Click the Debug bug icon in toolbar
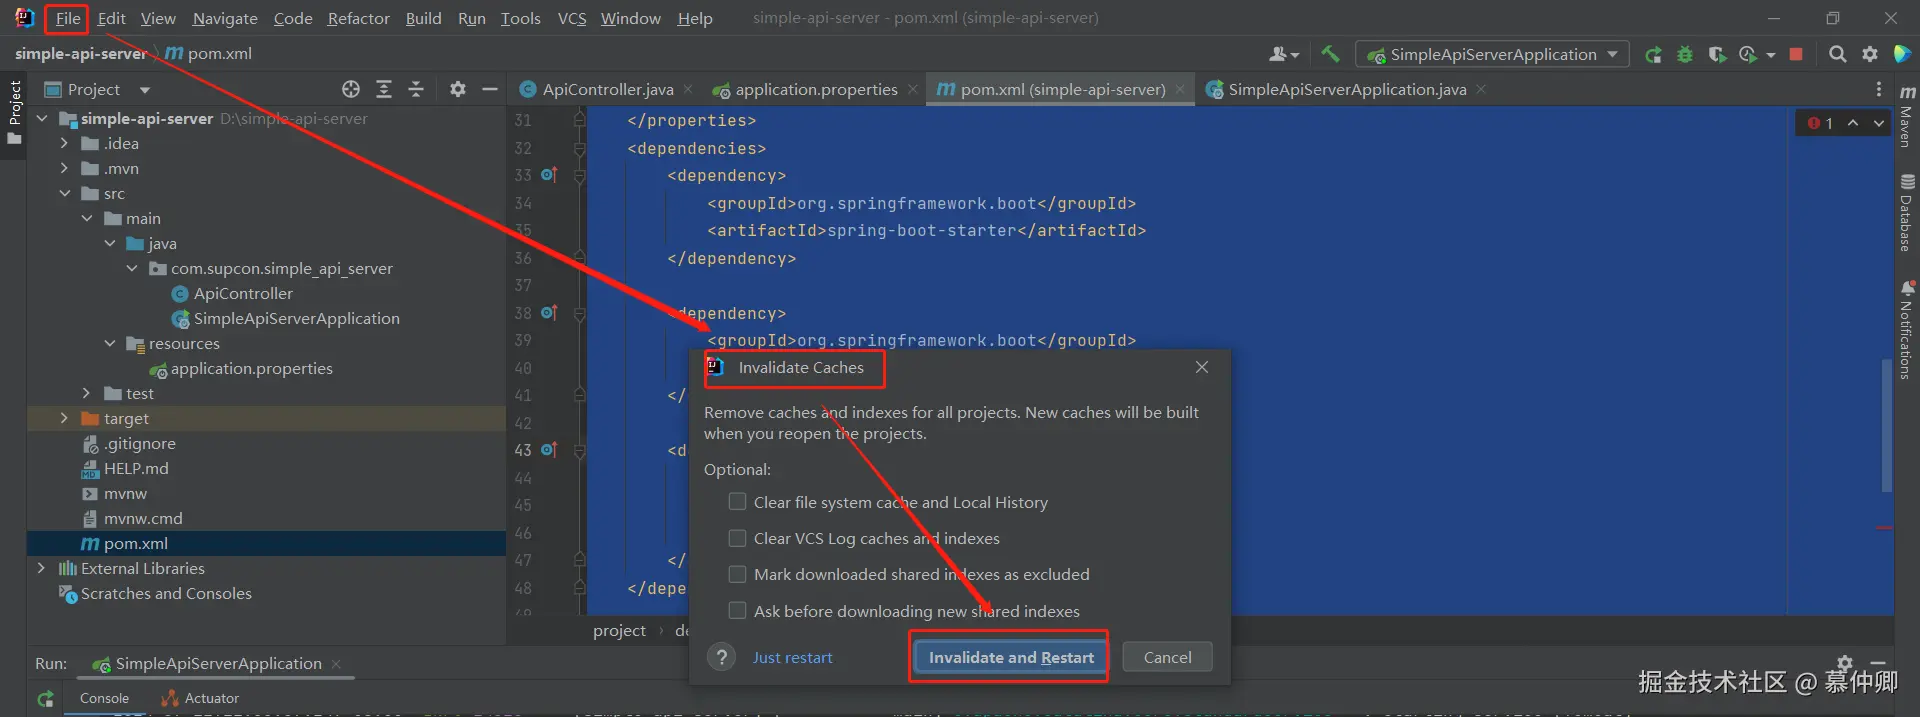 [x=1685, y=55]
